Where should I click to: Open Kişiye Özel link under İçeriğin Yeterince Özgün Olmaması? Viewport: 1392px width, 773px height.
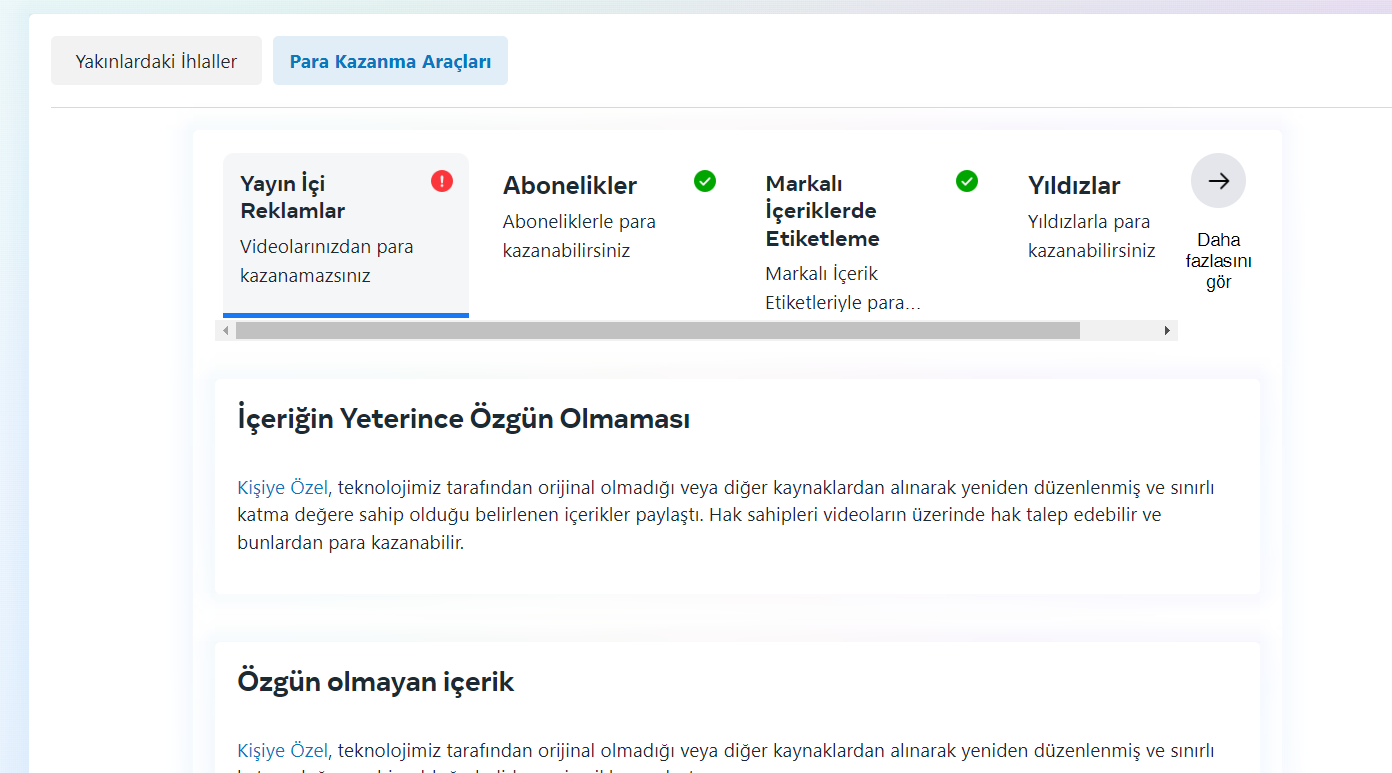(x=283, y=488)
